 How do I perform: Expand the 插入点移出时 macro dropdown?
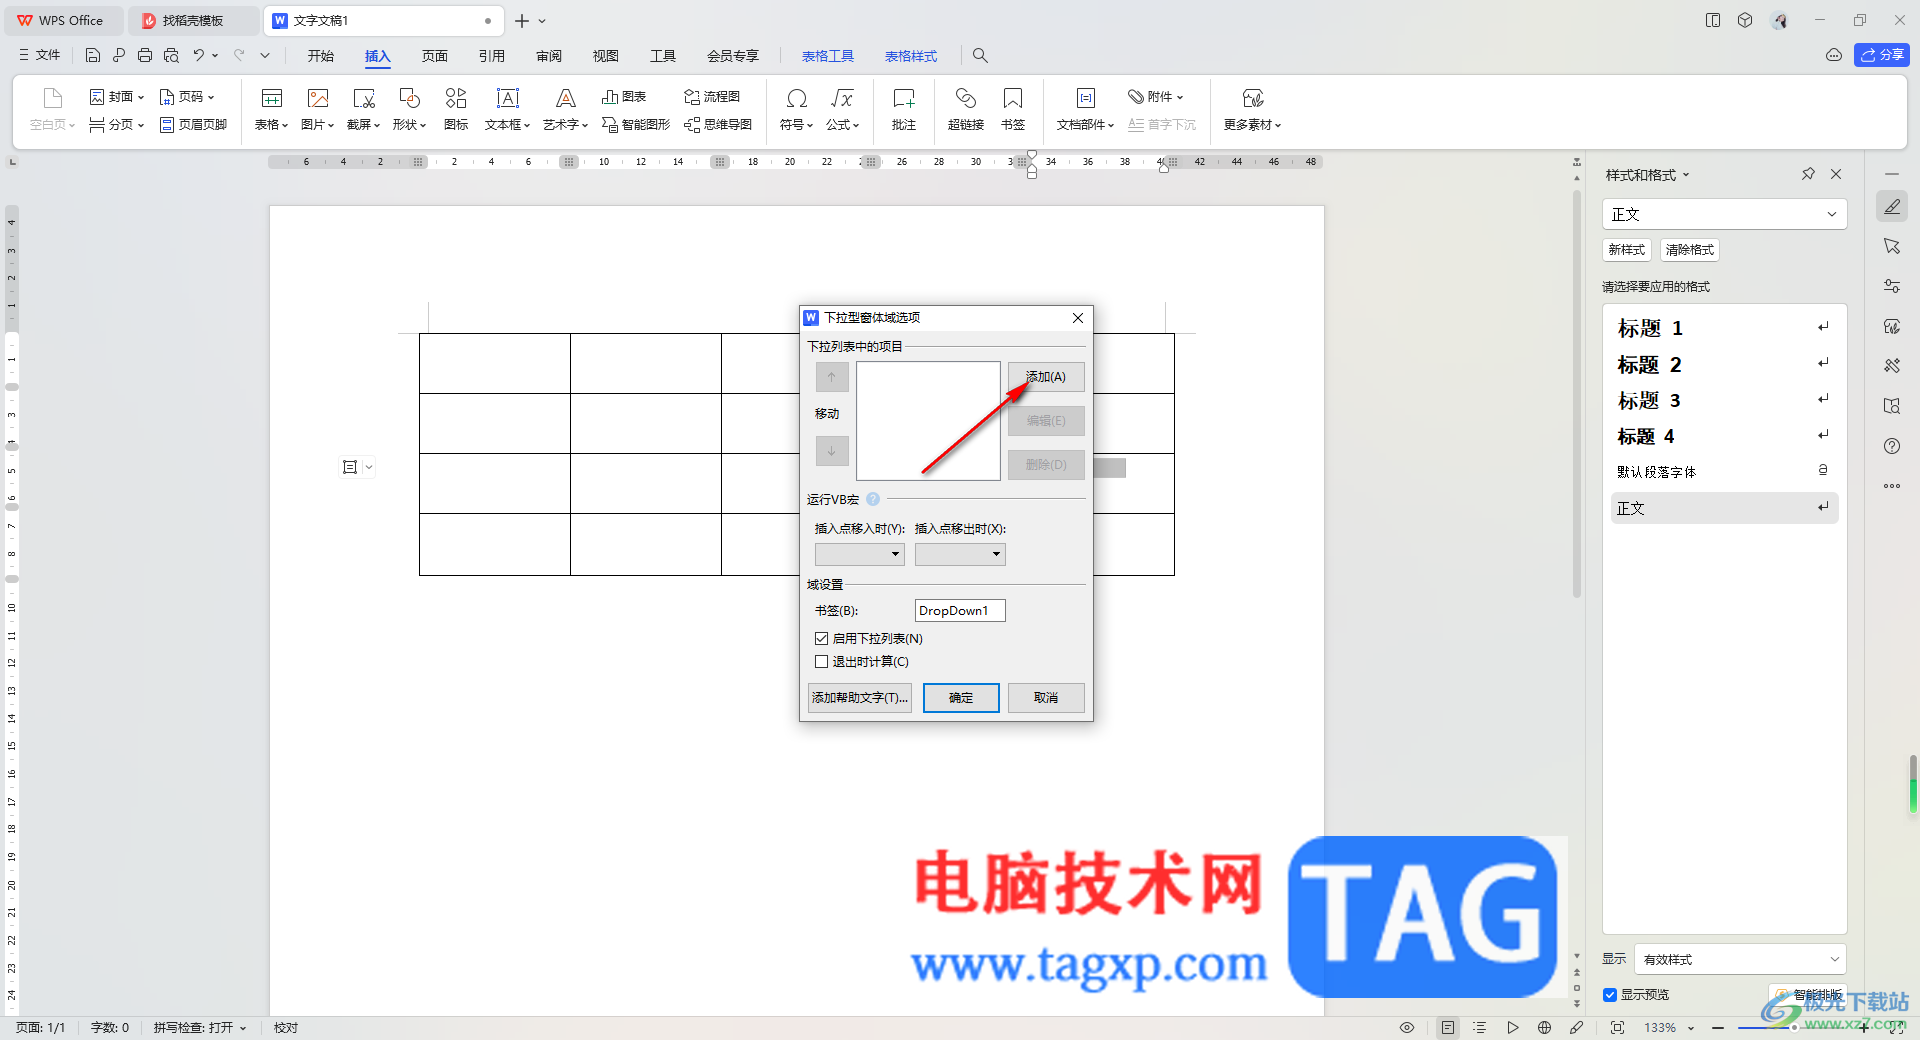click(x=960, y=554)
